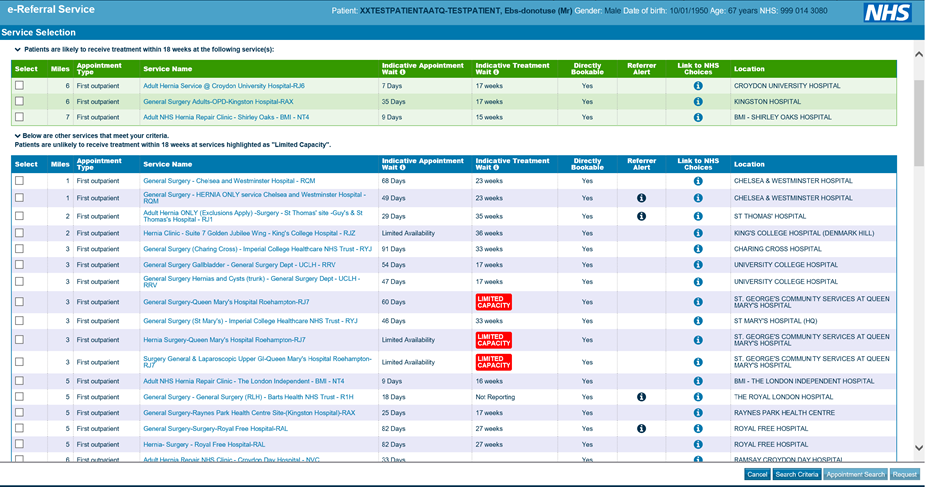This screenshot has height=487, width=926.
Task: Click the Search Criteria button
Action: [797, 474]
